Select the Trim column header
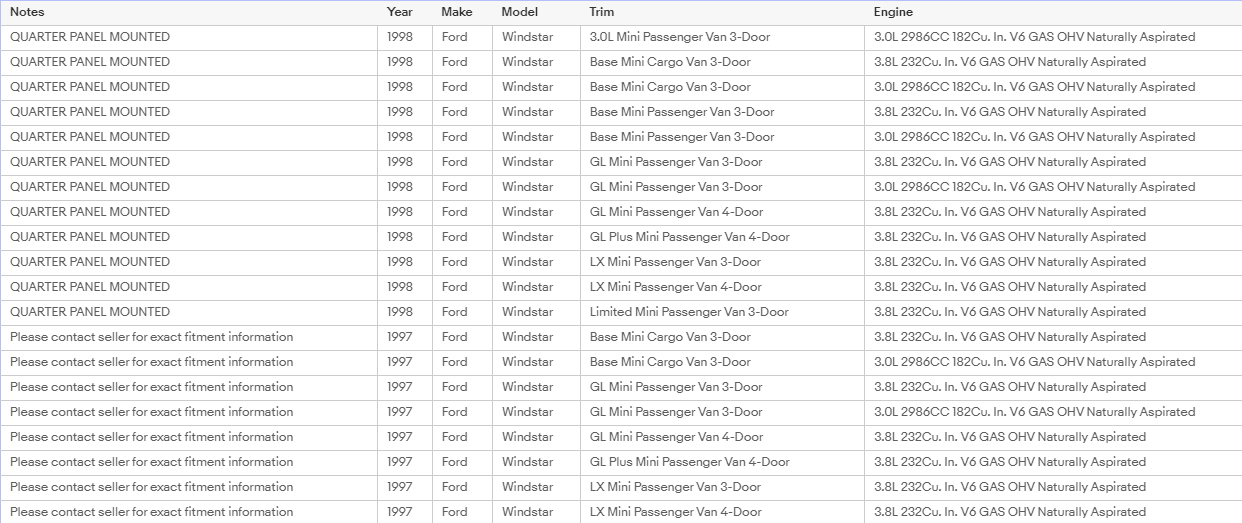Viewport: 1242px width, 523px height. [602, 12]
